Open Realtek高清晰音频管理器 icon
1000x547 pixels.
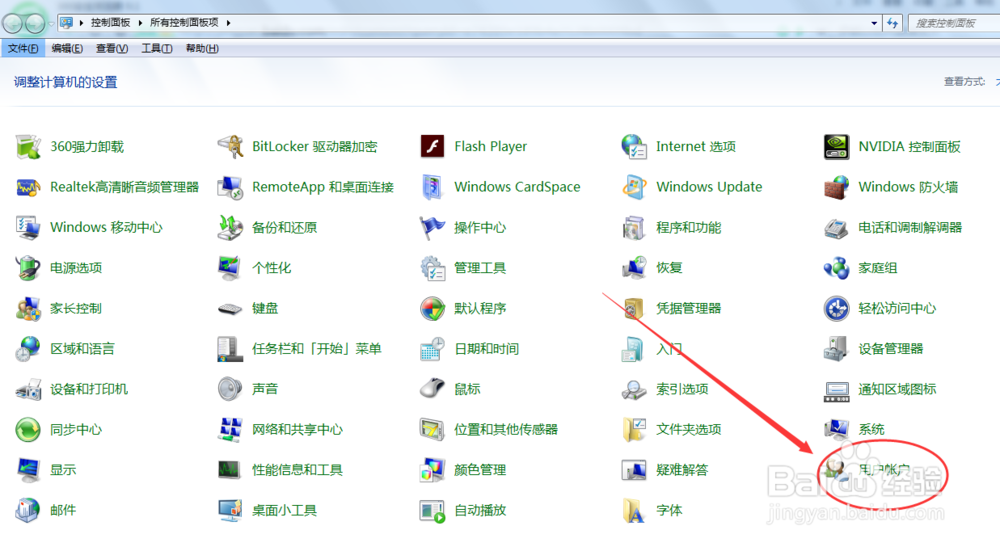pos(28,187)
